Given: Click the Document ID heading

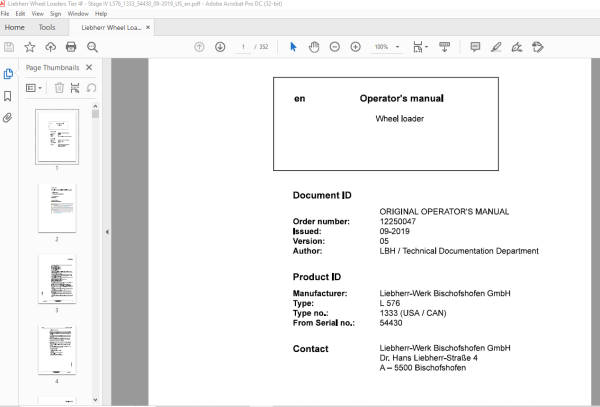Looking at the screenshot, I should [x=322, y=195].
